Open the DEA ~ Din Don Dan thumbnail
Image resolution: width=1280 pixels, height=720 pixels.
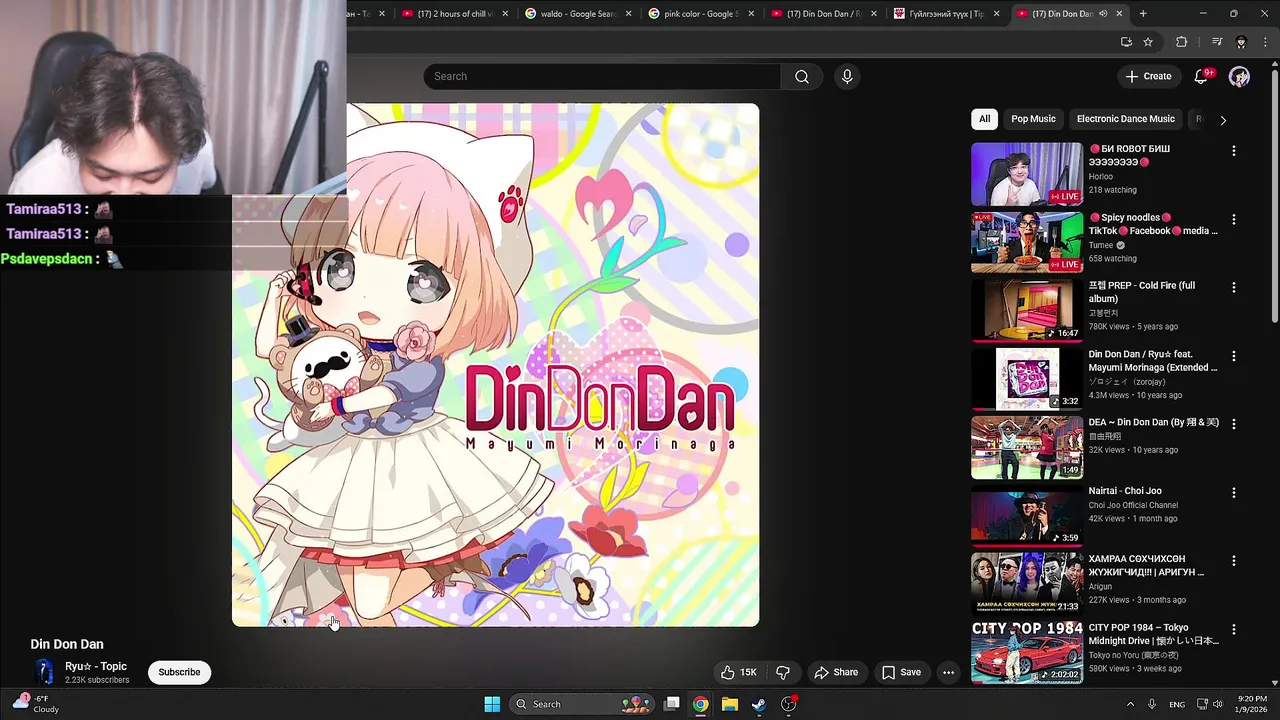(x=1027, y=447)
